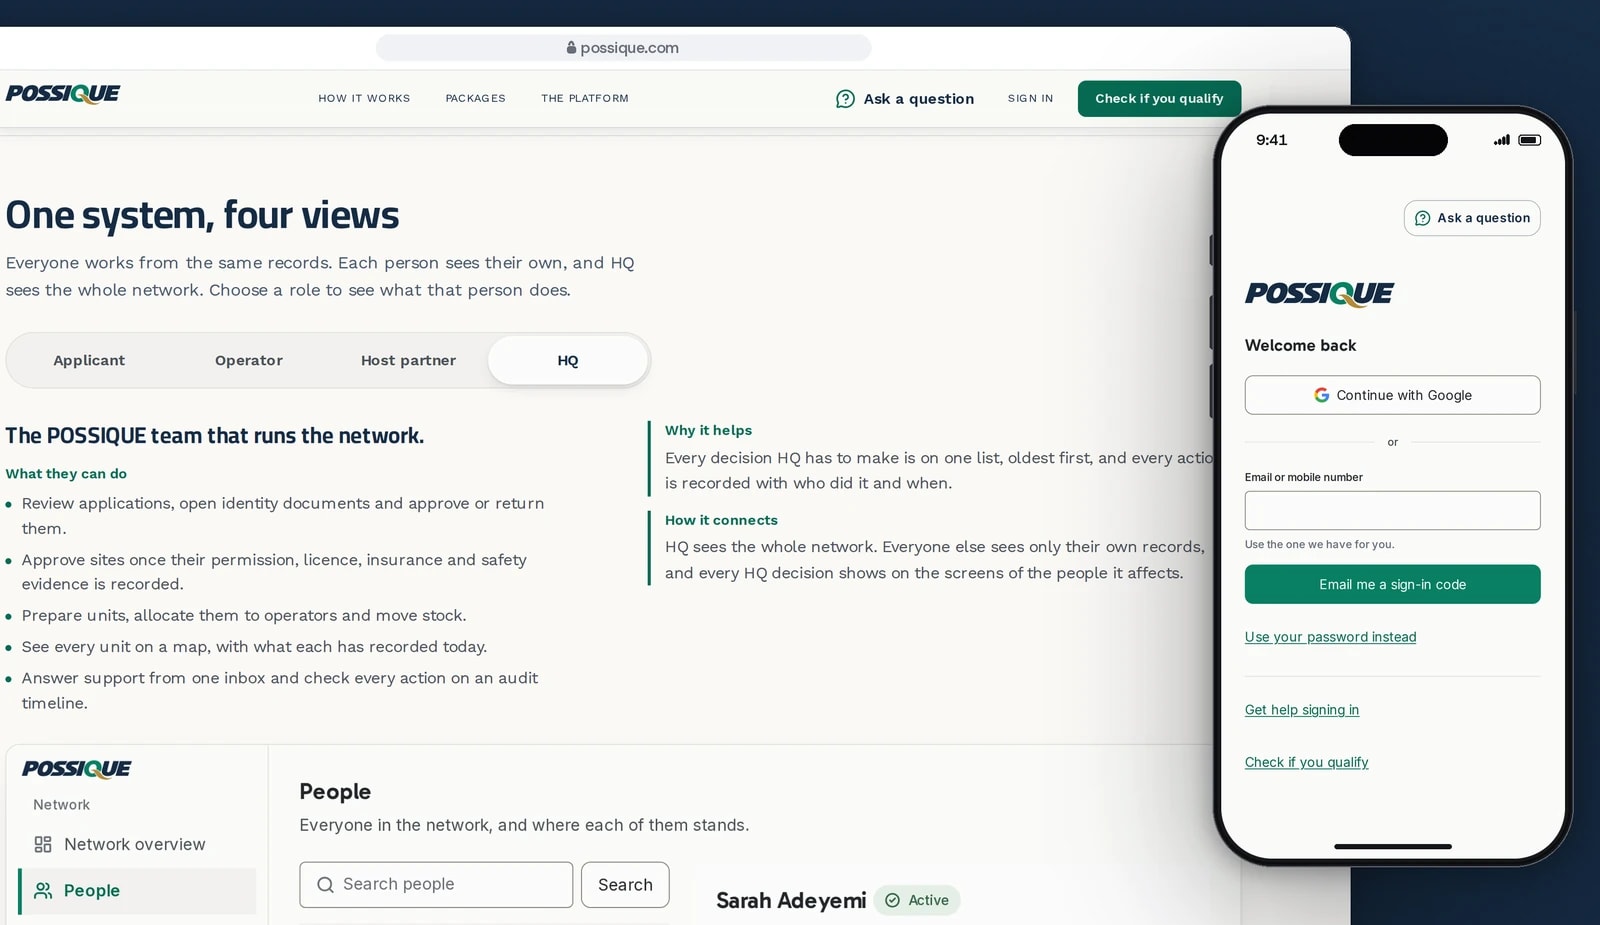Click the Google logo on the phone

[x=1321, y=395]
